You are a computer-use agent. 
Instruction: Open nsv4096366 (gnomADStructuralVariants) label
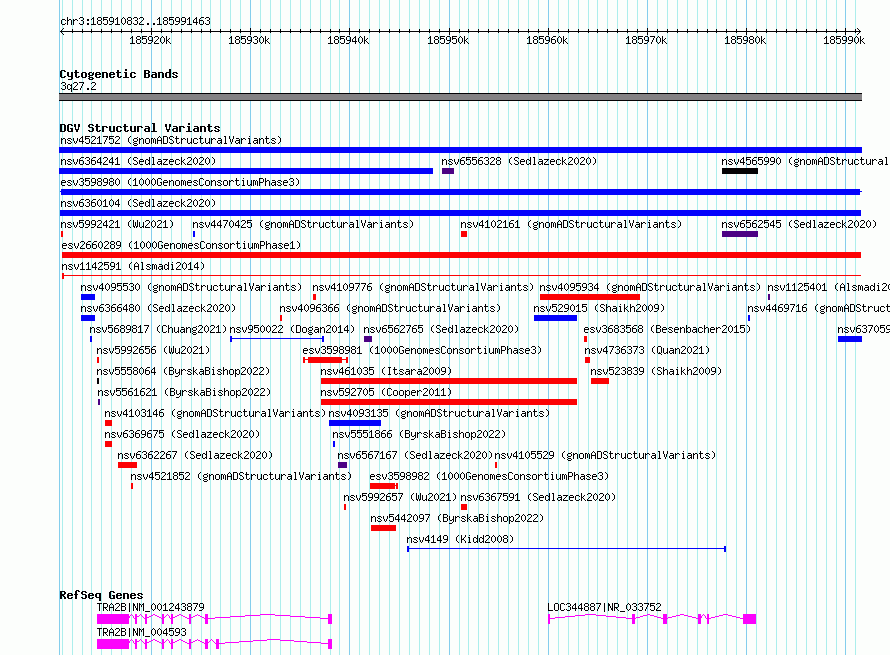391,308
